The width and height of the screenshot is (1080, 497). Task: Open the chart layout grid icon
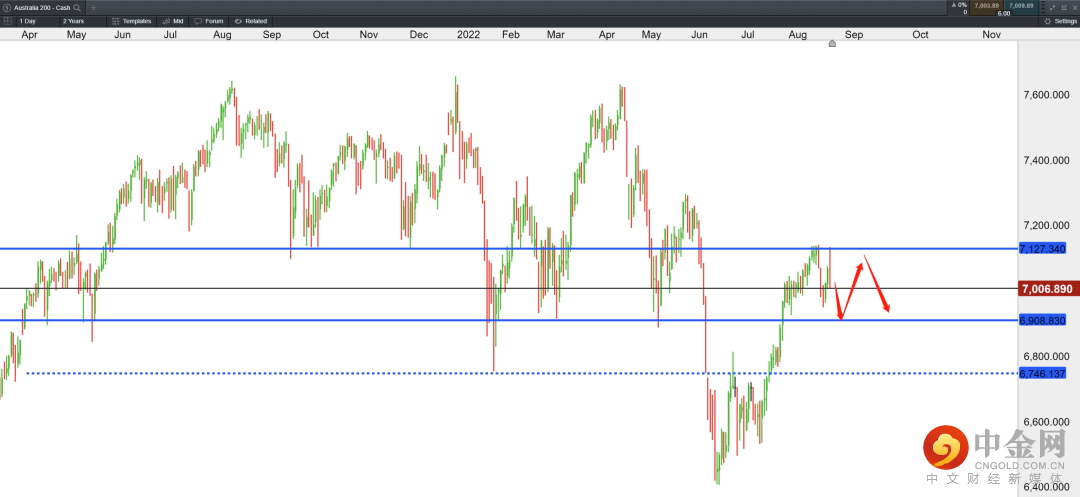7,21
